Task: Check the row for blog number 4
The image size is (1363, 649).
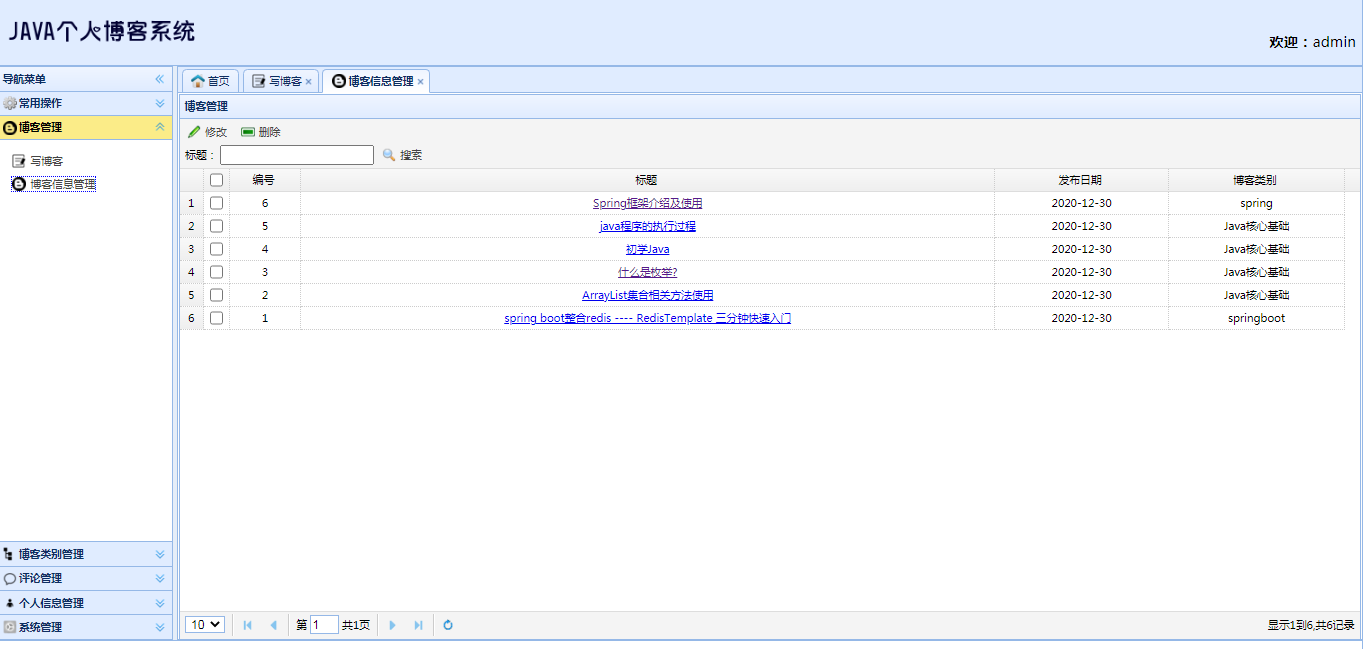Action: pyautogui.click(x=216, y=249)
